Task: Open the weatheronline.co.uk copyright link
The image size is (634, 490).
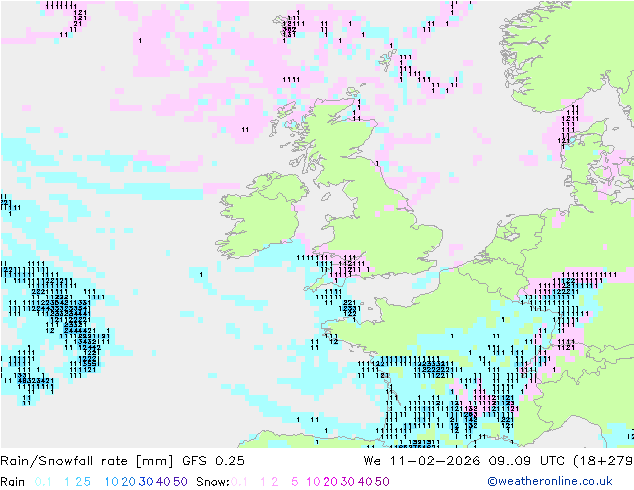Action: coord(550,481)
